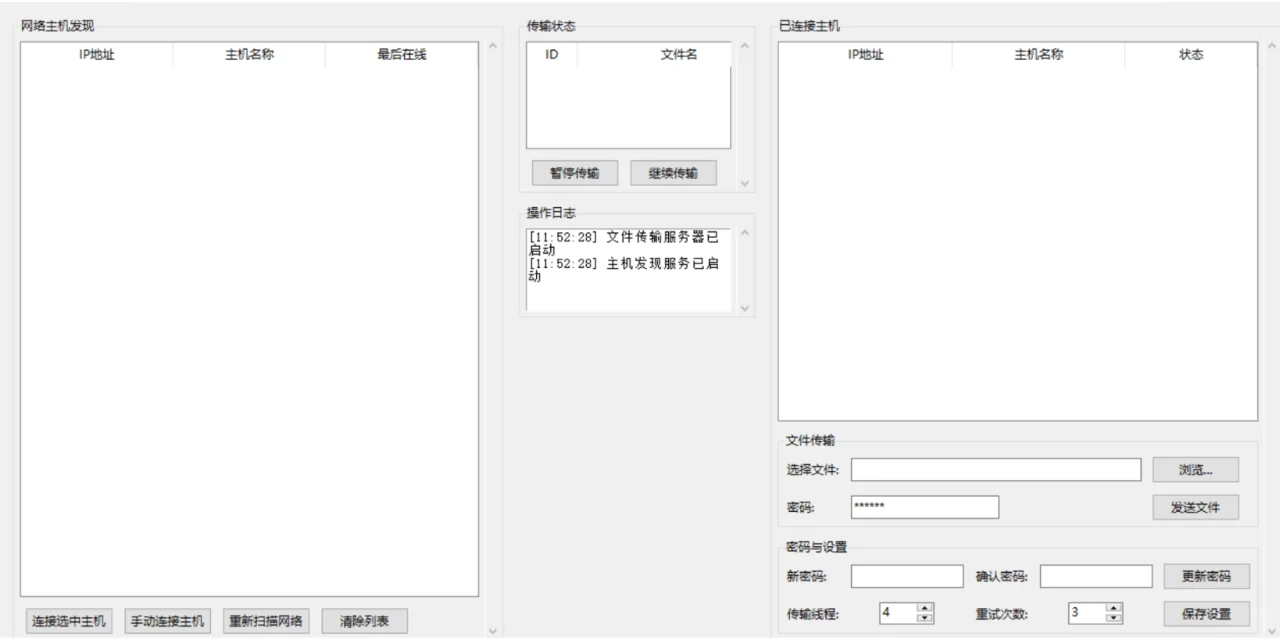The height and width of the screenshot is (640, 1280).
Task: Click 重新扫描网络 to rescan the network
Action: [x=266, y=620]
